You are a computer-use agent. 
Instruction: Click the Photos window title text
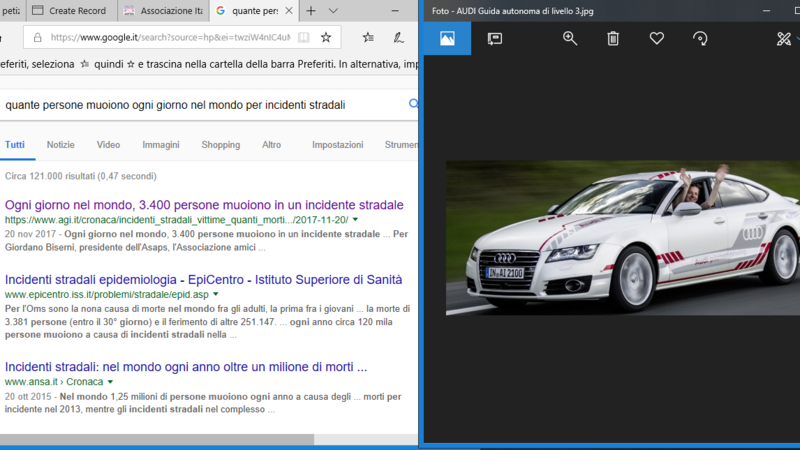pyautogui.click(x=512, y=11)
